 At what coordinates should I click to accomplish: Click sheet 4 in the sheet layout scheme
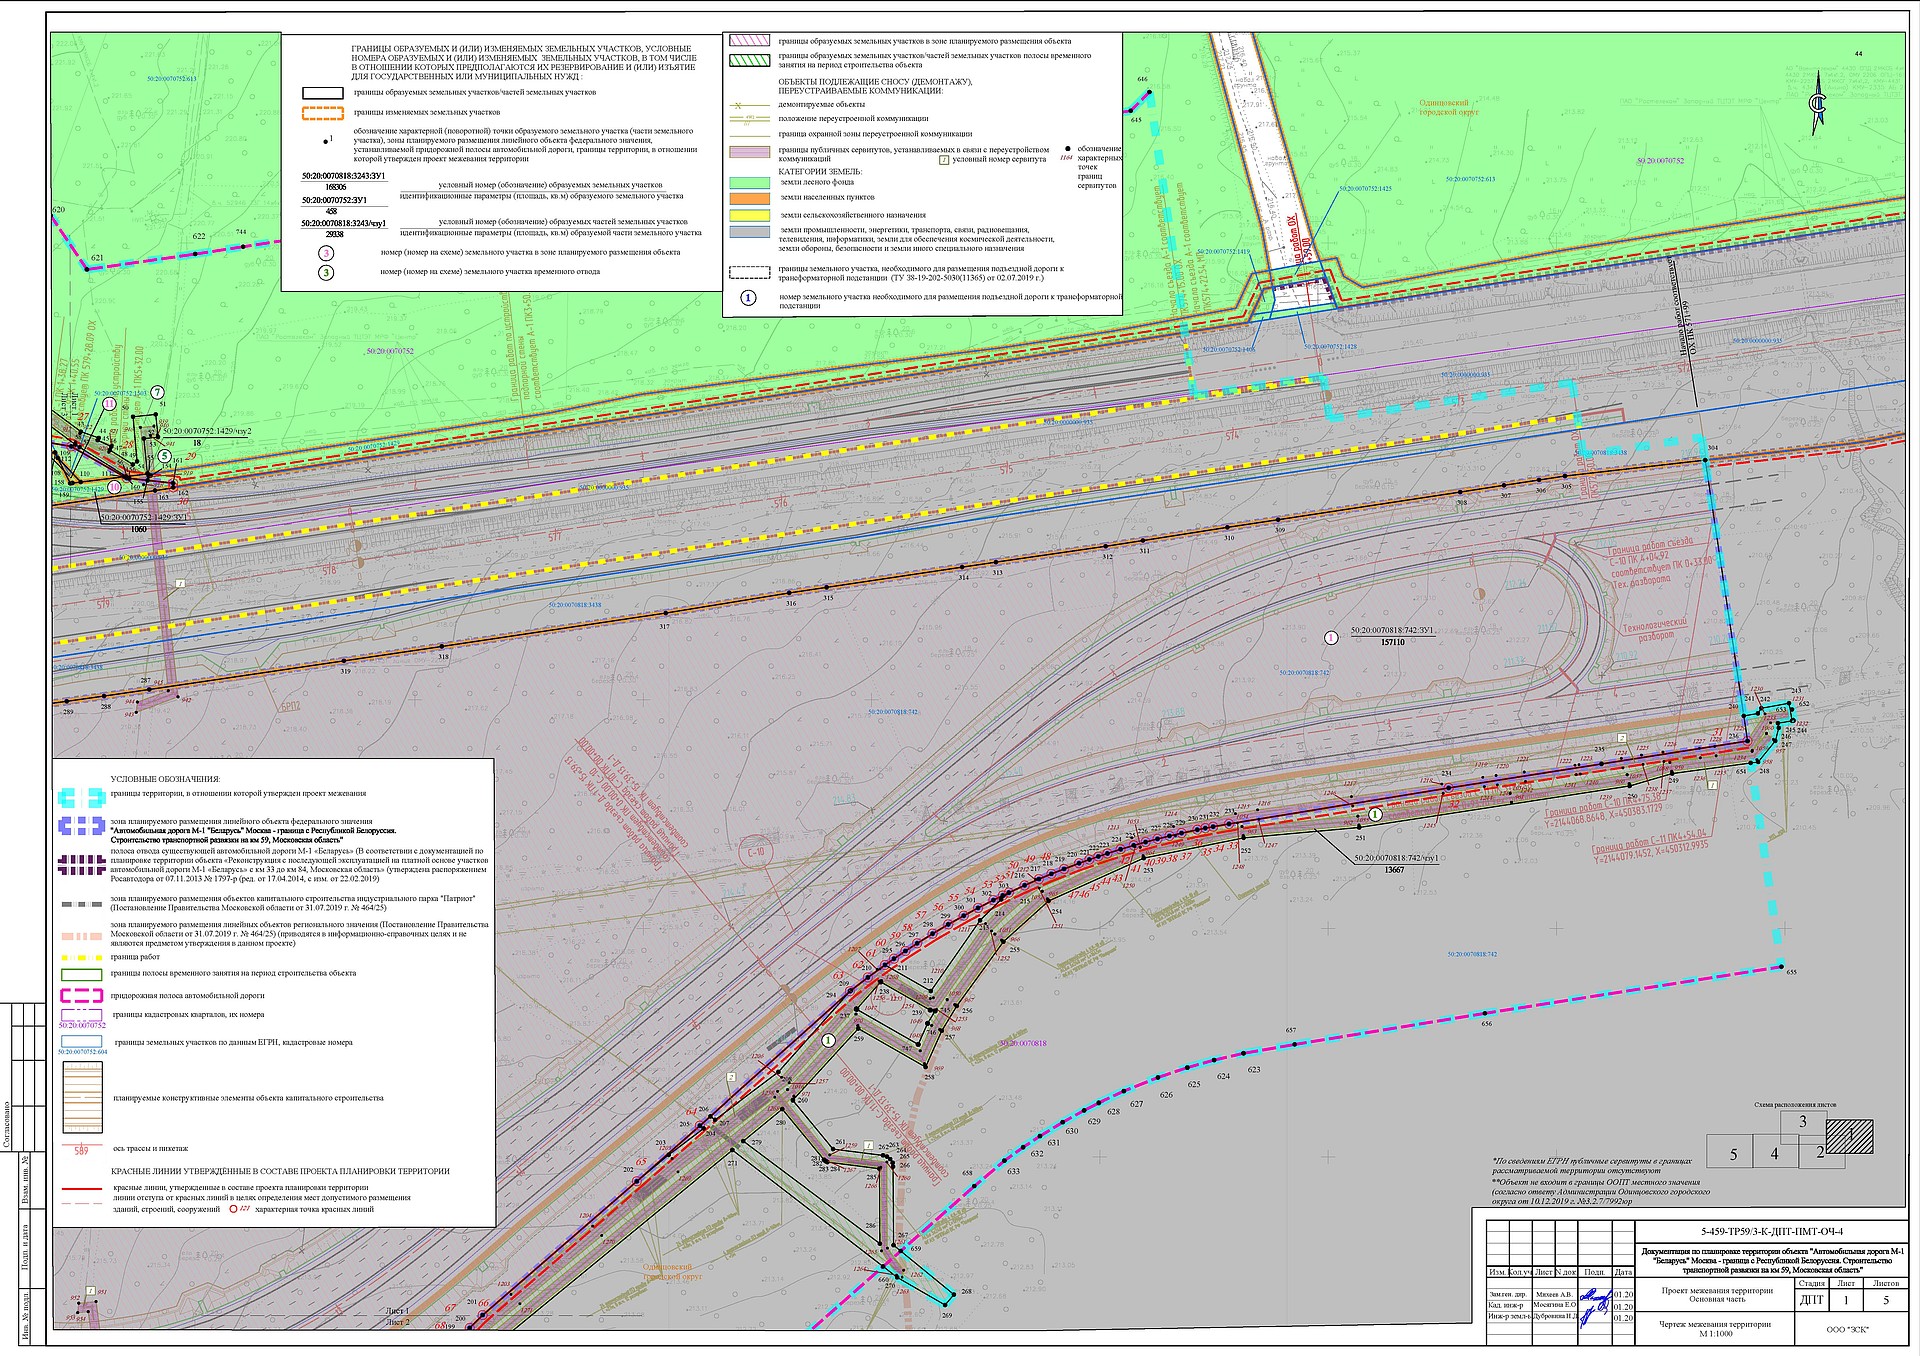point(1775,1153)
